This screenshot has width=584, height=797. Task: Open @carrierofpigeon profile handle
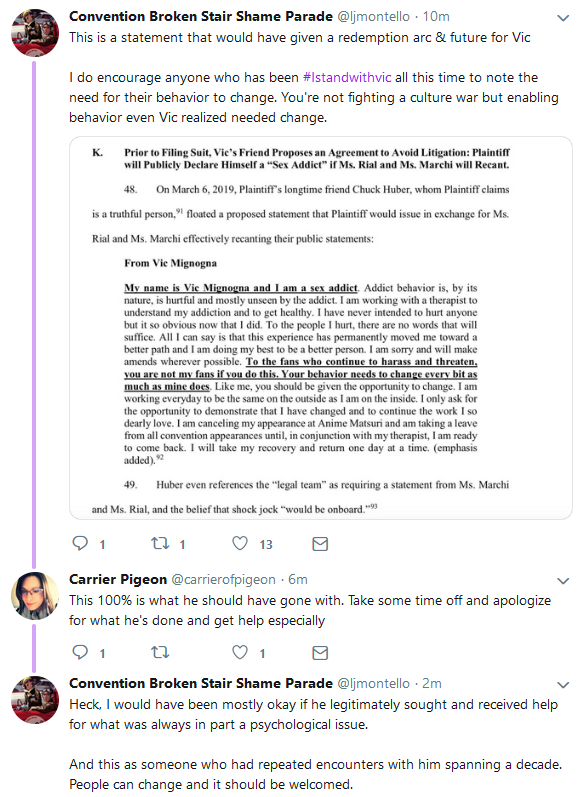223,579
